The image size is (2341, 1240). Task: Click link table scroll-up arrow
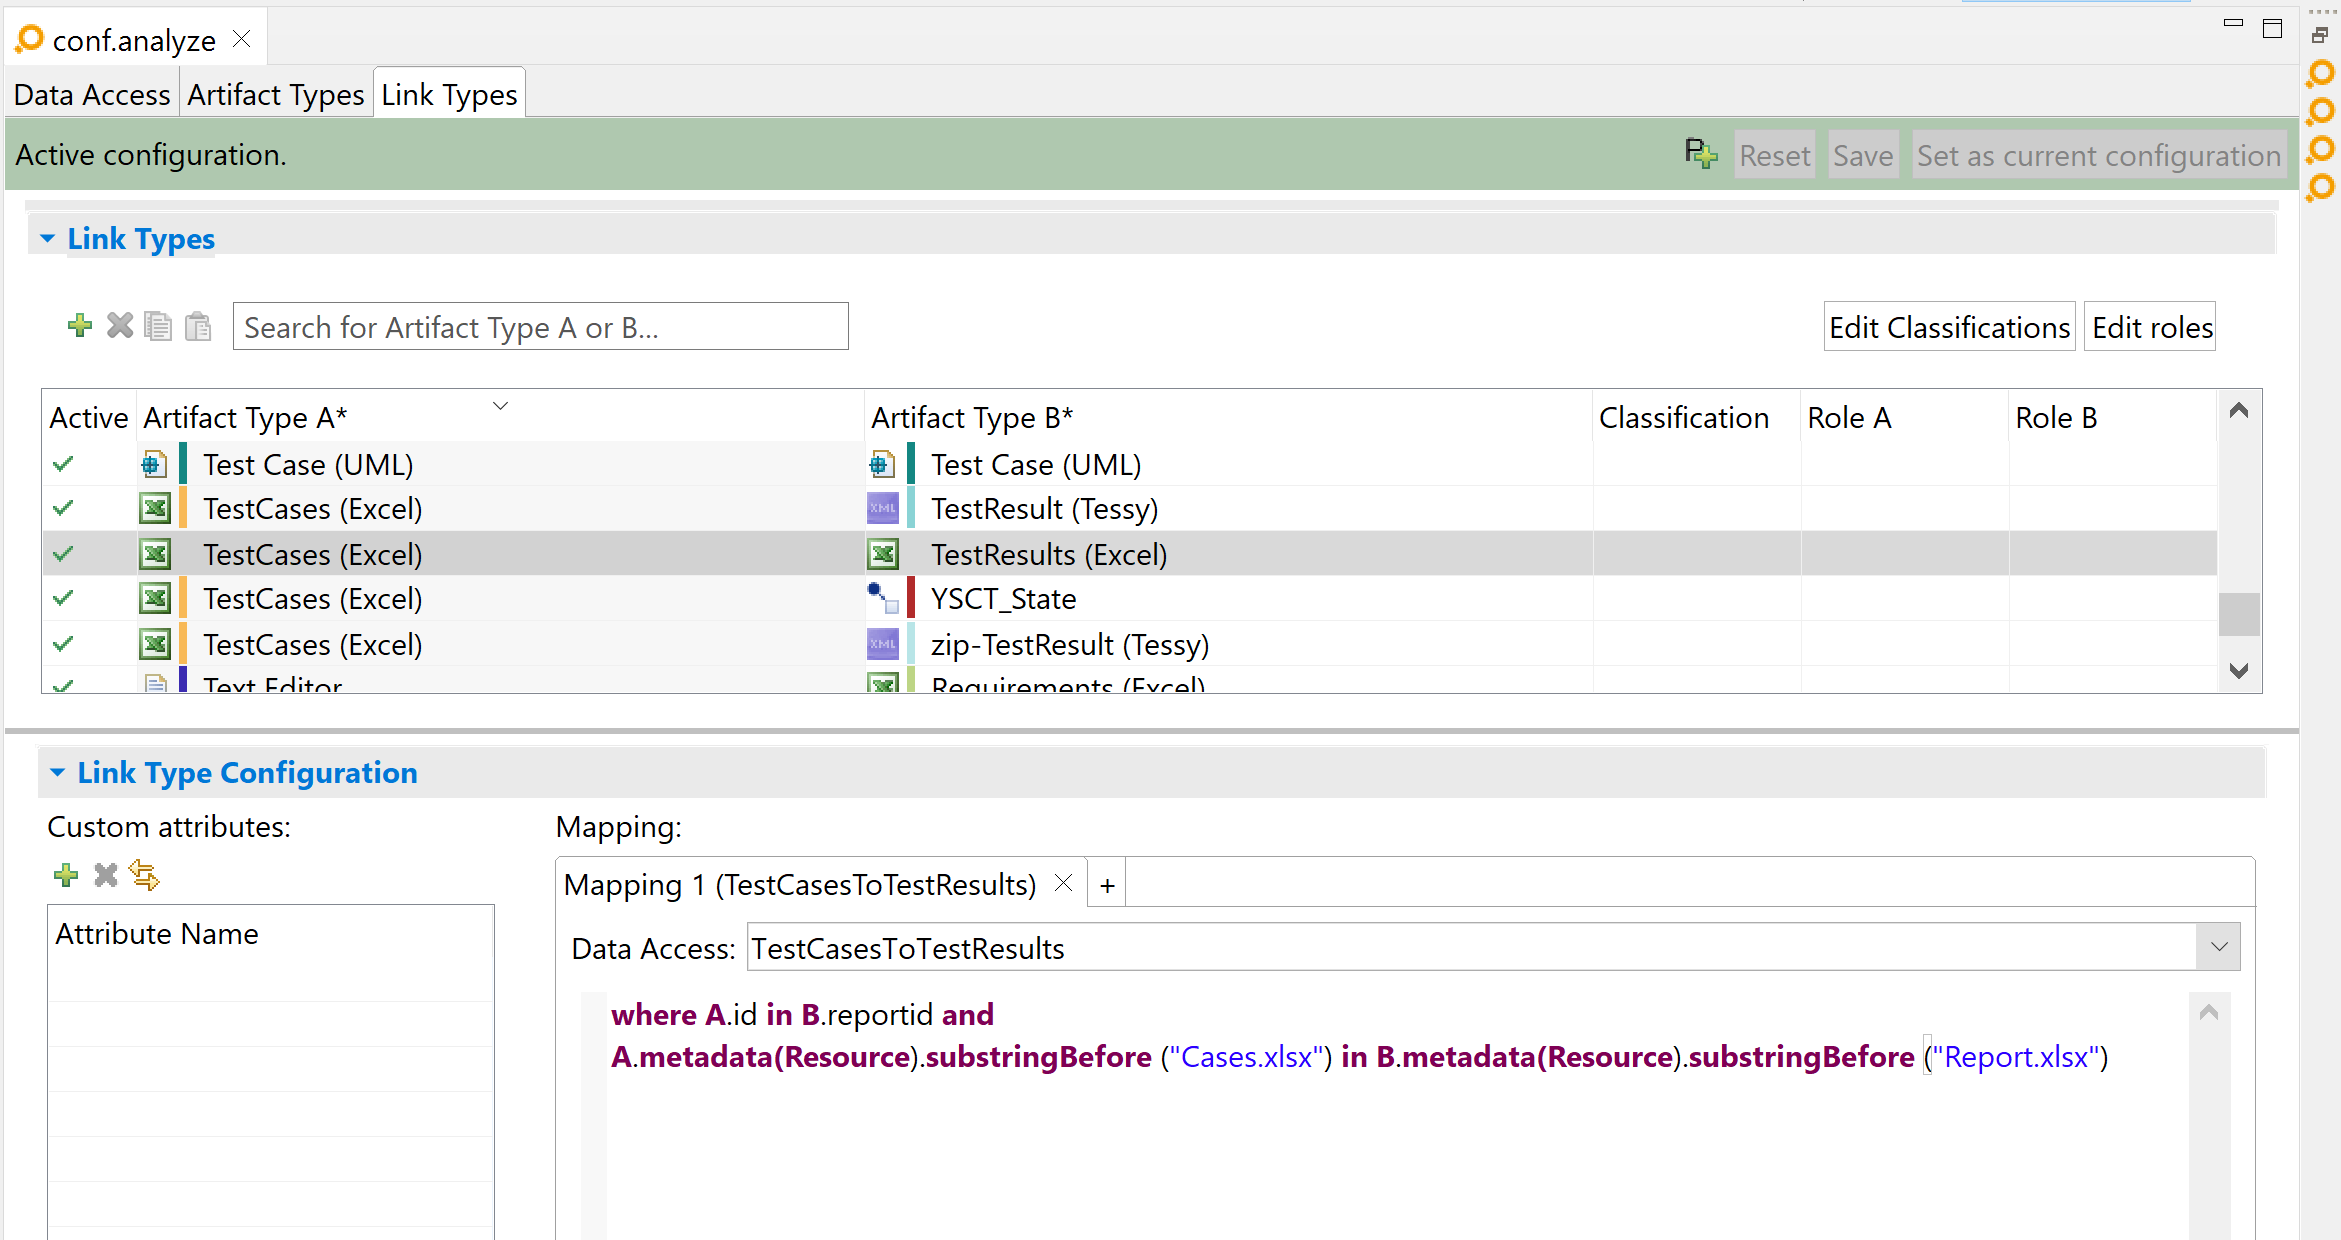pos(2239,411)
